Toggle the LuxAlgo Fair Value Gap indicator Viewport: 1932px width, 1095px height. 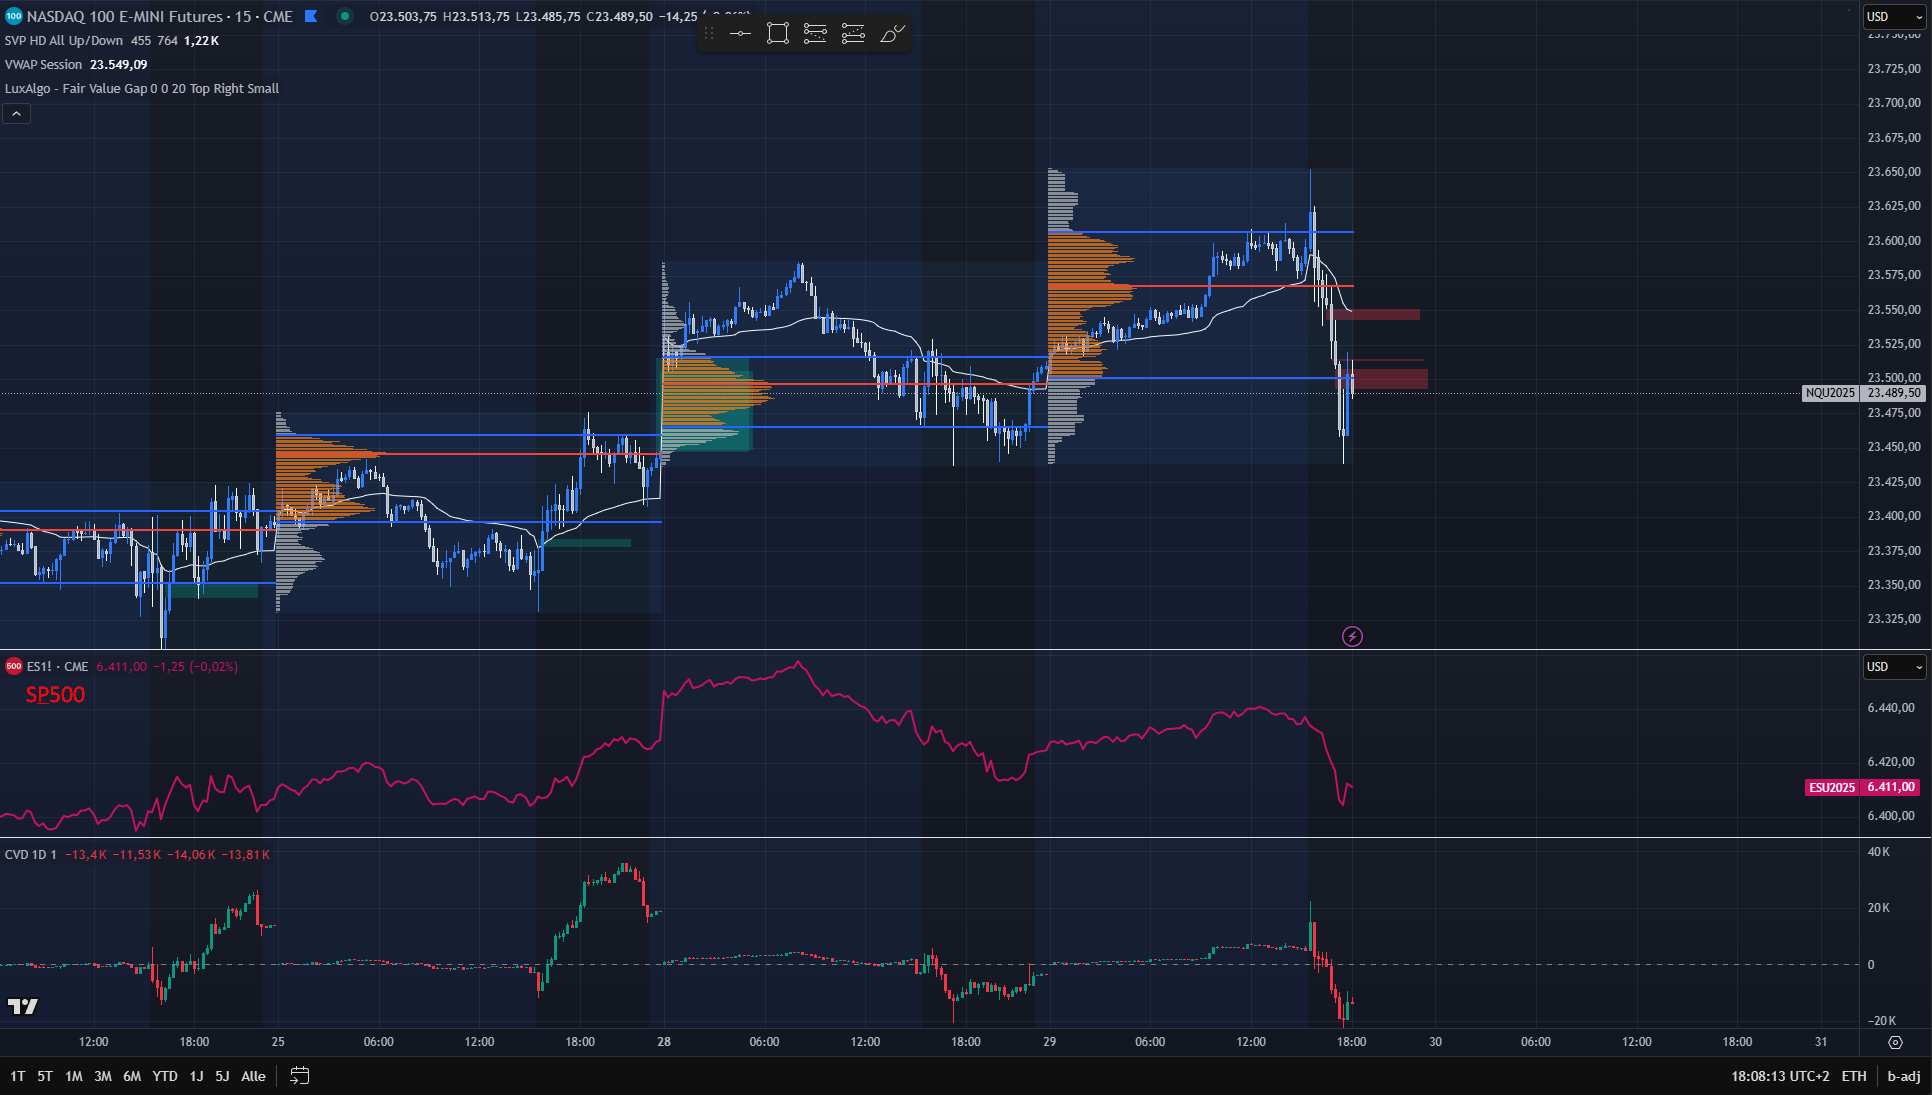coord(100,88)
